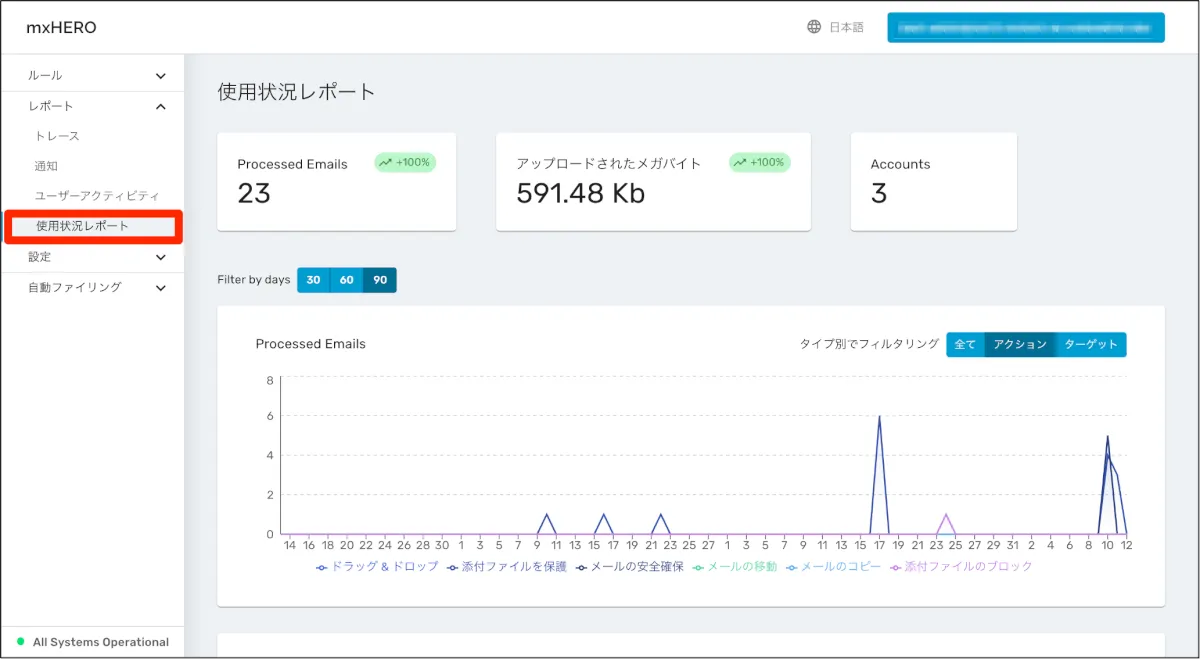Open the トレース report page
Viewport: 1200px width, 659px height.
[x=57, y=136]
